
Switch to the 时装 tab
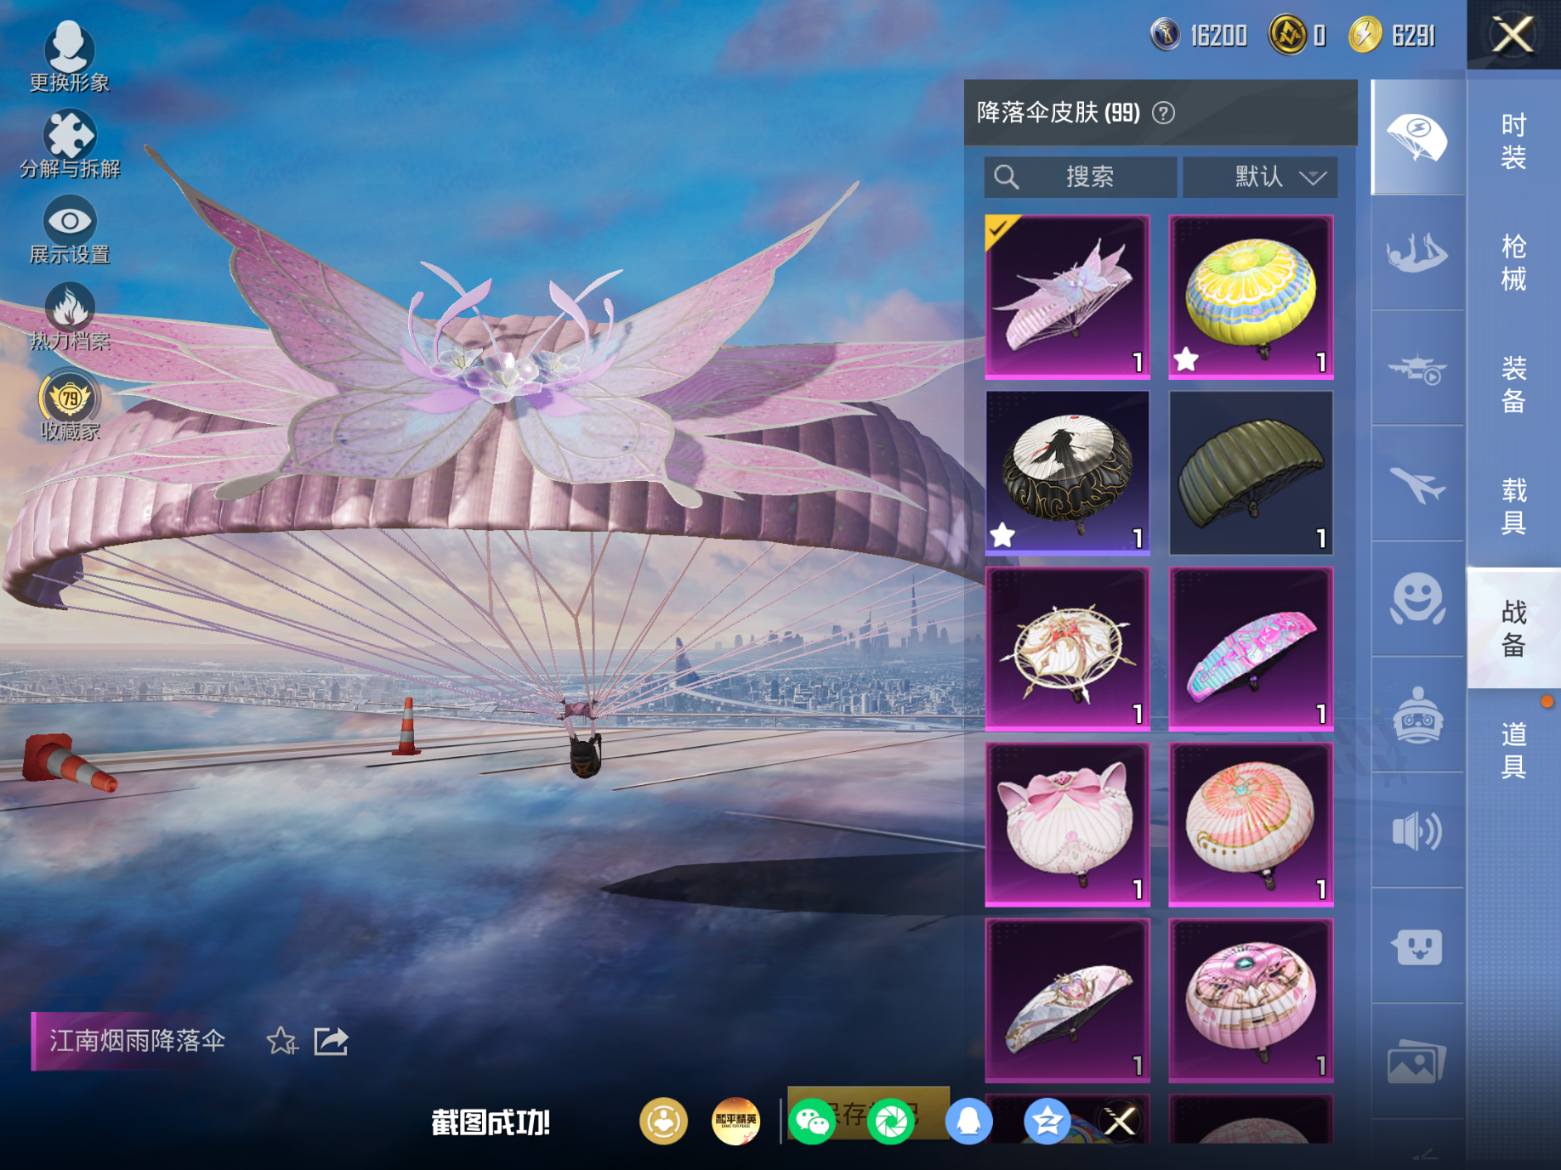coord(1513,141)
